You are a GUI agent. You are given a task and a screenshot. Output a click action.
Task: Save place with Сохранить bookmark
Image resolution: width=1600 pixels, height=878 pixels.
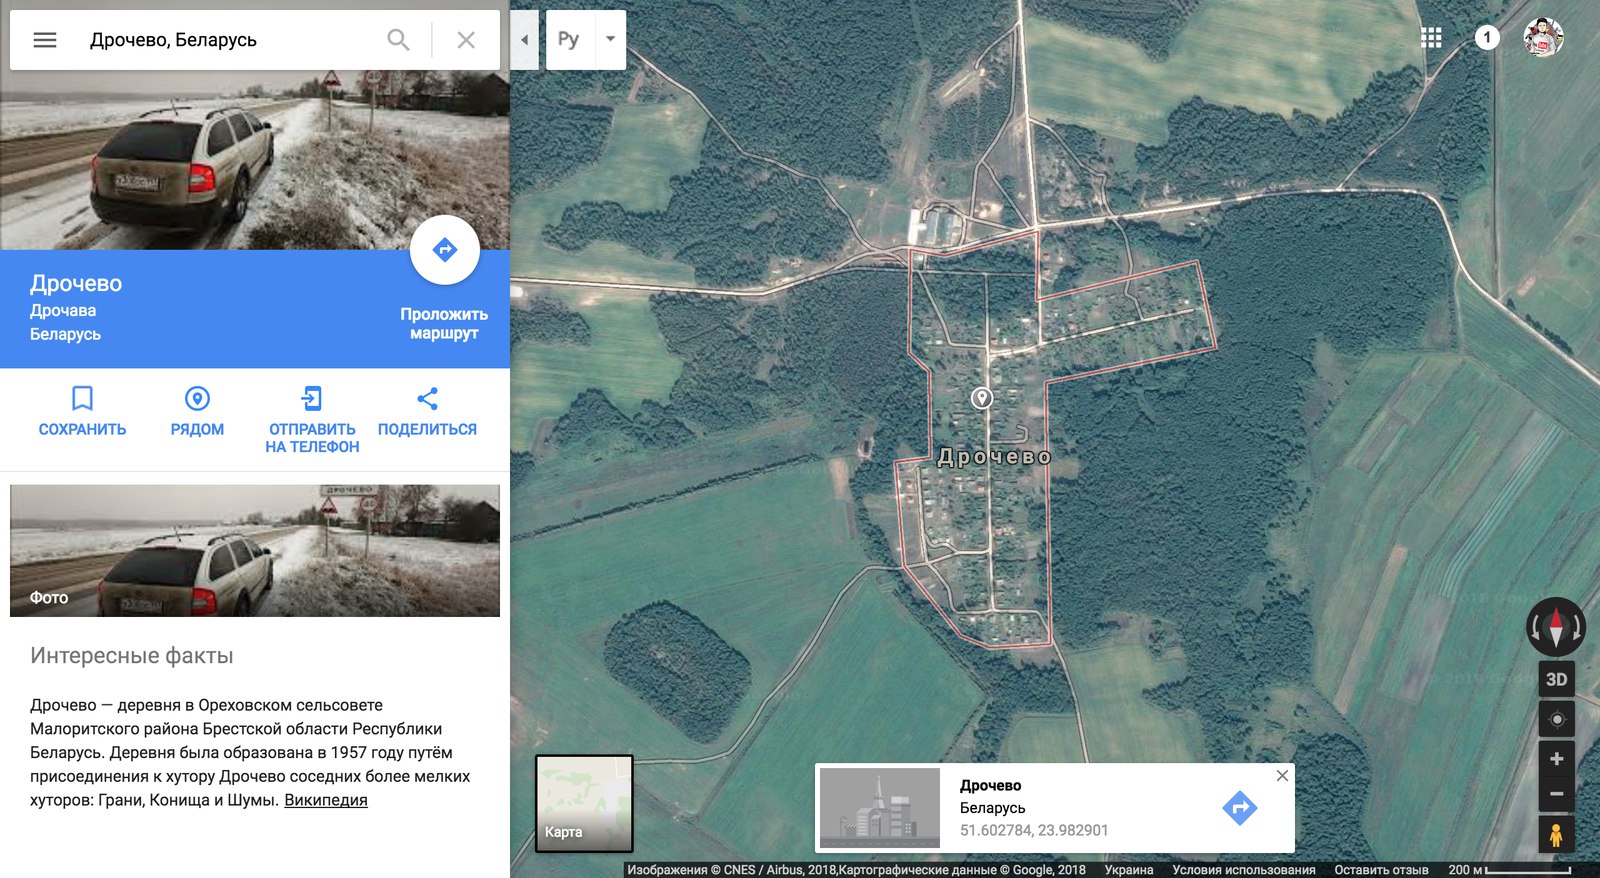(x=82, y=411)
